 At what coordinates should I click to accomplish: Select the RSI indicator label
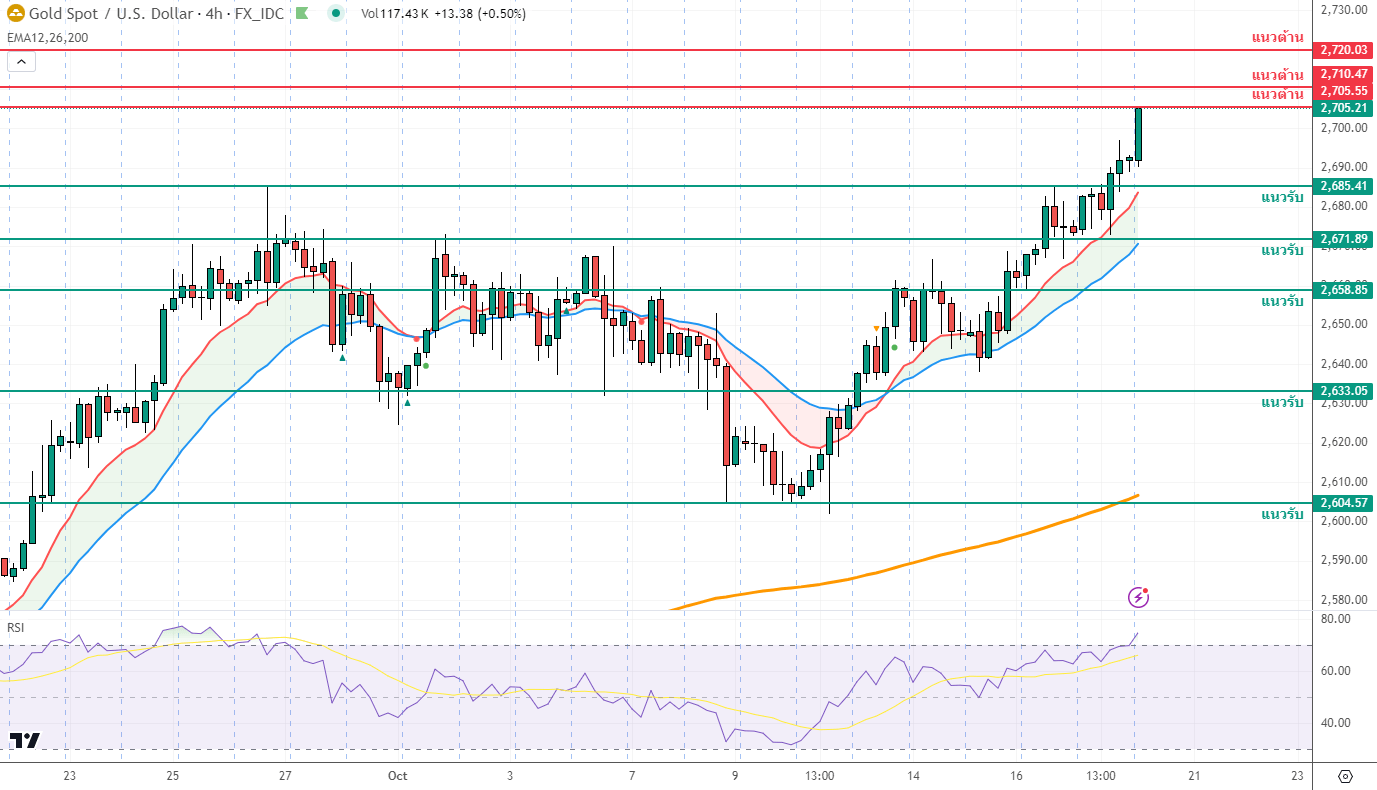pos(16,627)
